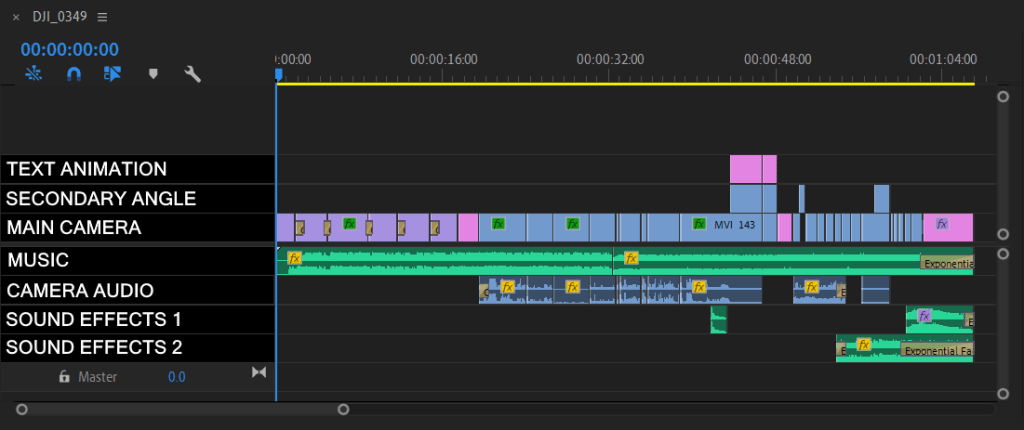Click the 00:00:32:00 mark on time ruler
Viewport: 1024px width, 430px height.
pyautogui.click(x=609, y=60)
